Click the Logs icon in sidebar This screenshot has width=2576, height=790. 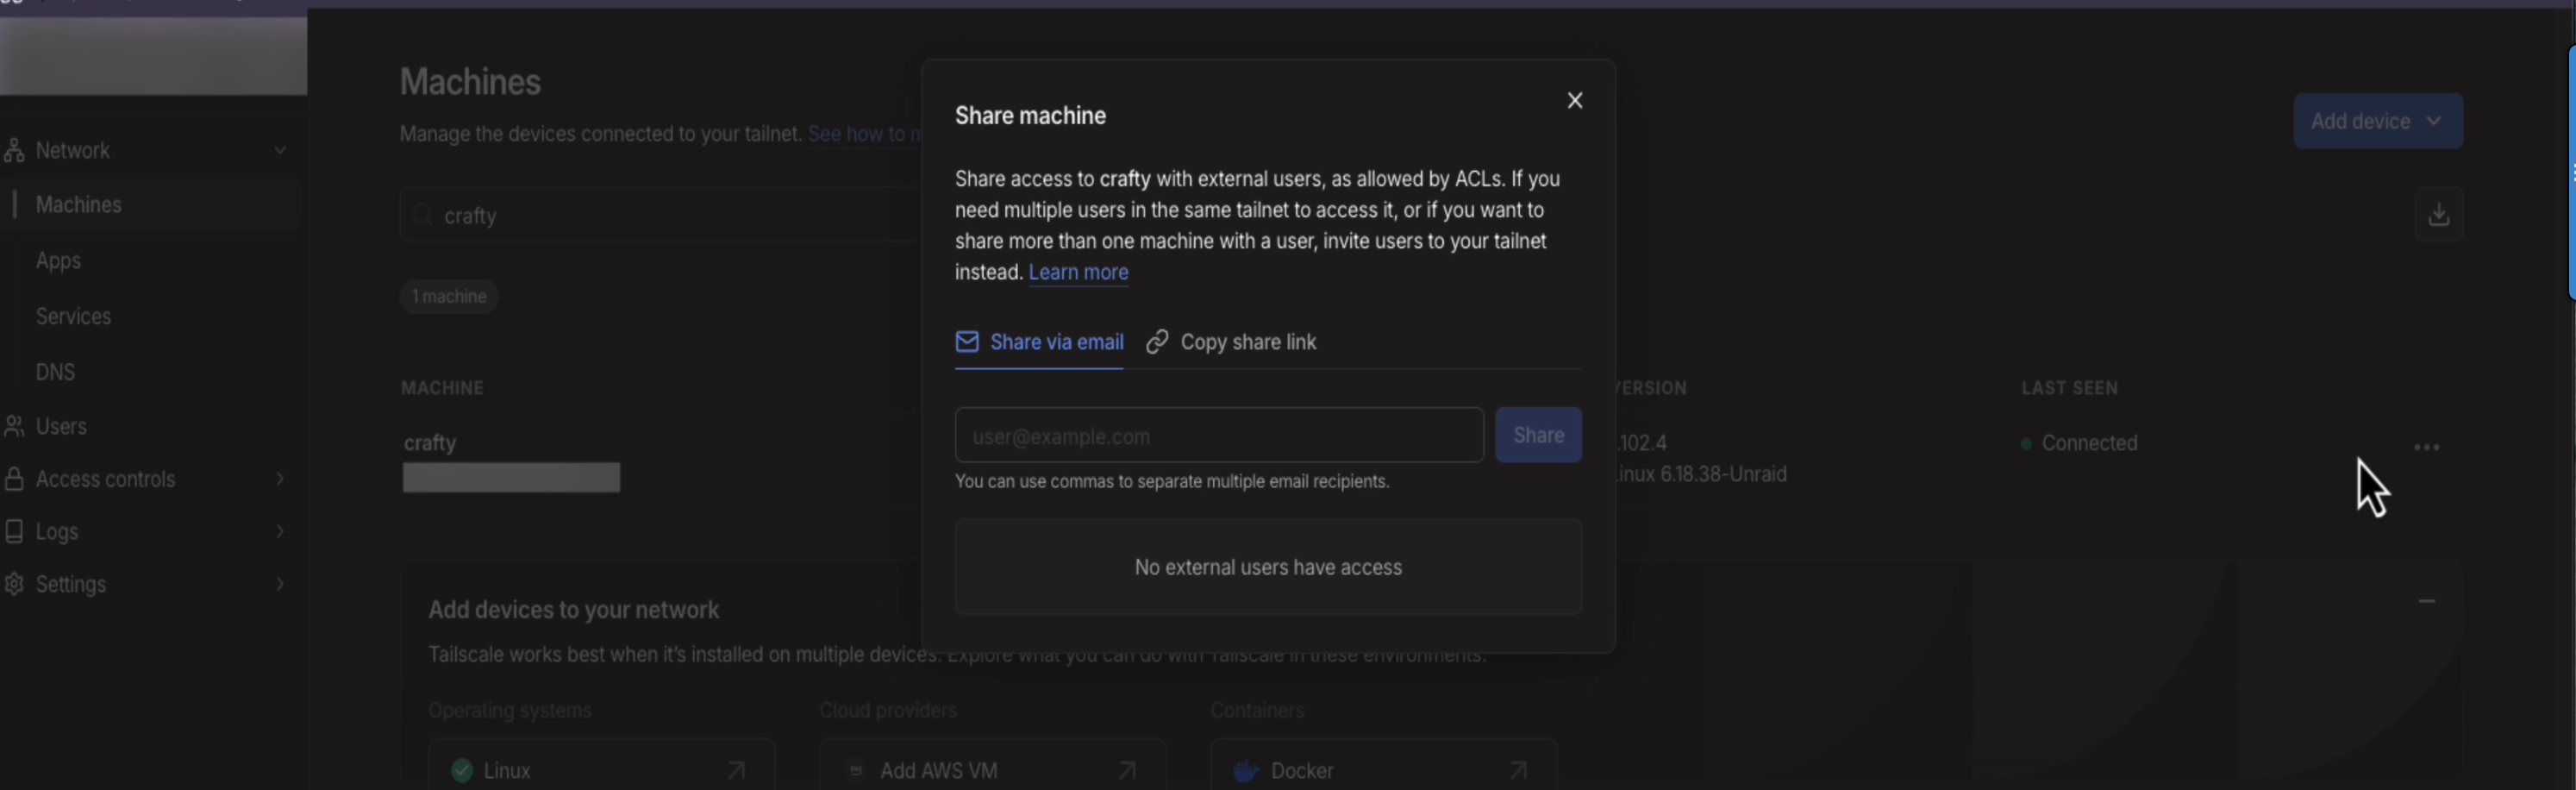[x=14, y=532]
